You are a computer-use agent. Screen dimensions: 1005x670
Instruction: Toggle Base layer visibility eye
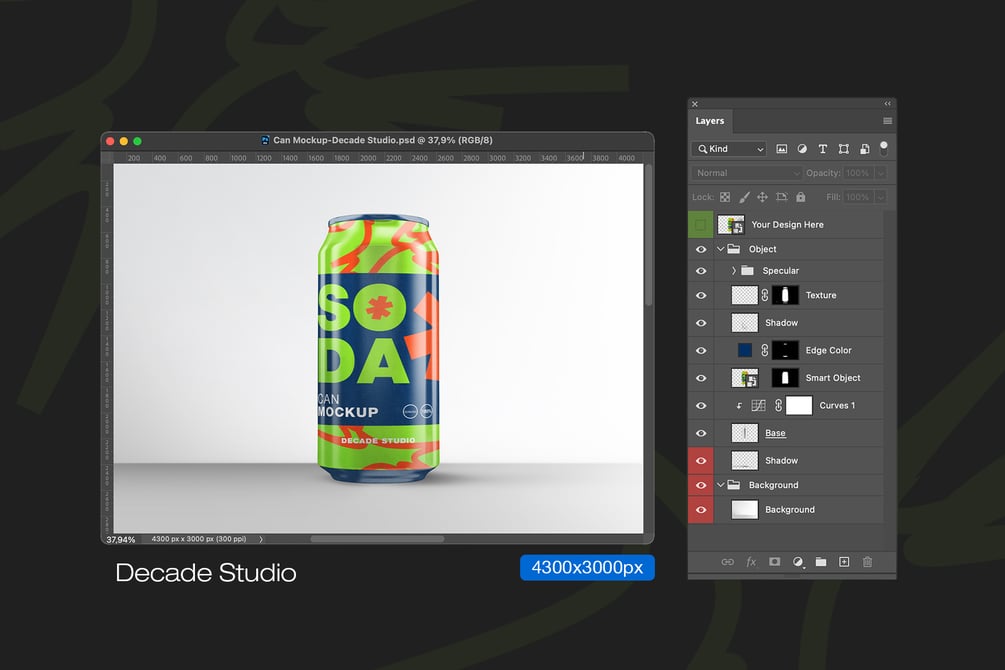click(x=701, y=433)
